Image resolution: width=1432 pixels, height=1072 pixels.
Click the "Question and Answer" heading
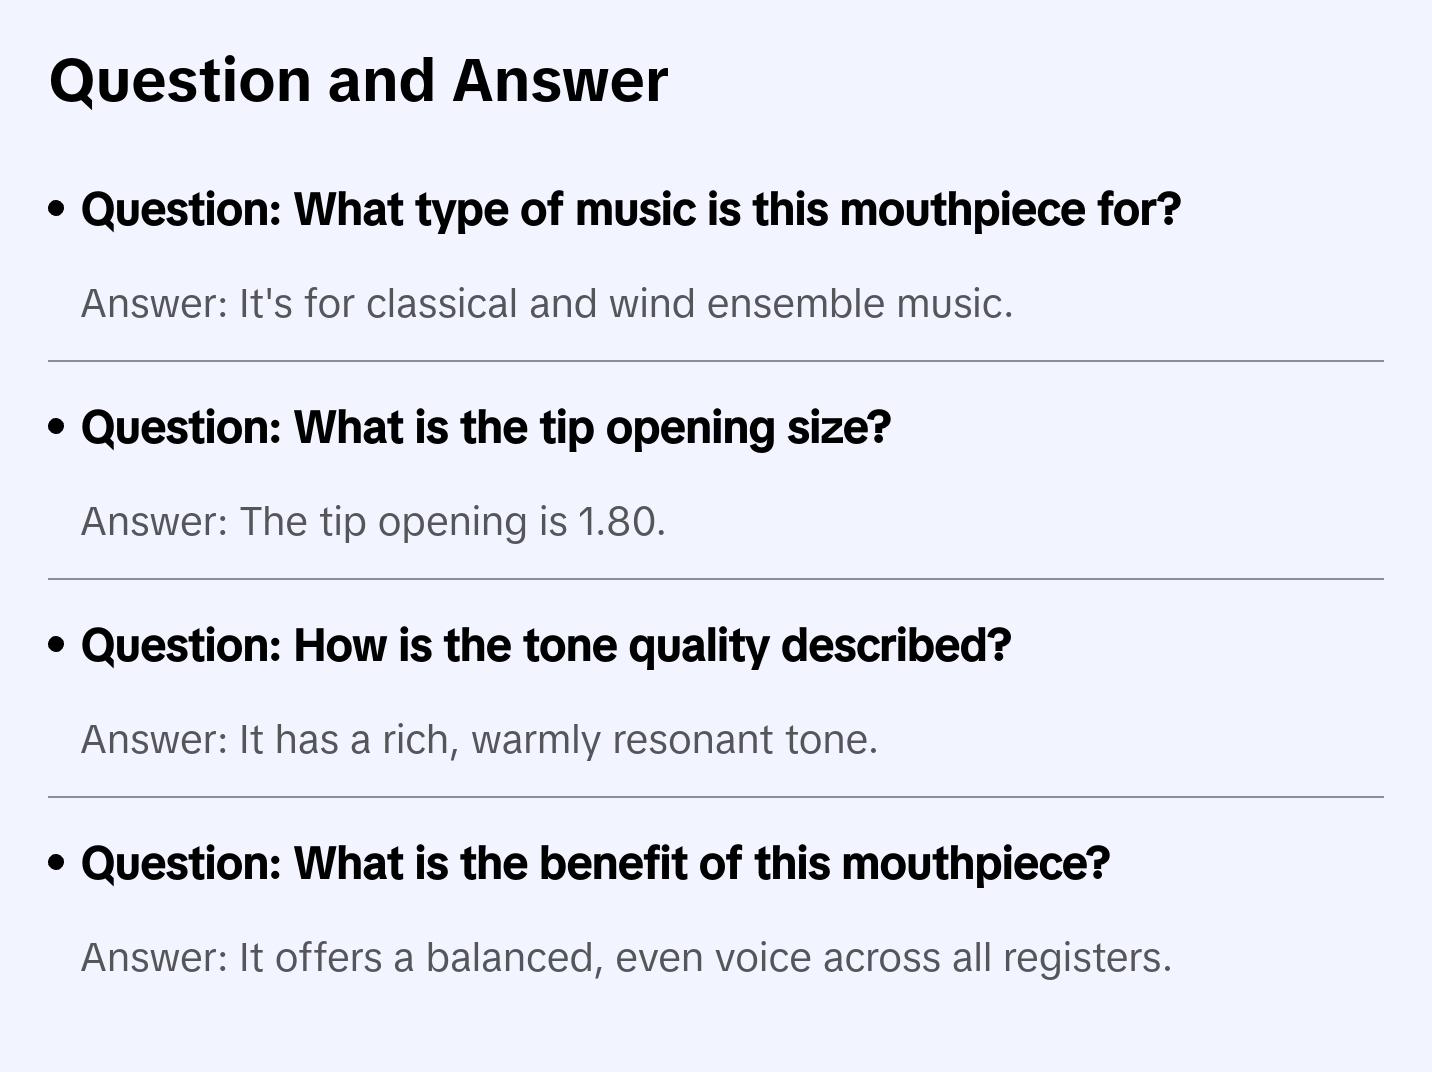point(358,80)
